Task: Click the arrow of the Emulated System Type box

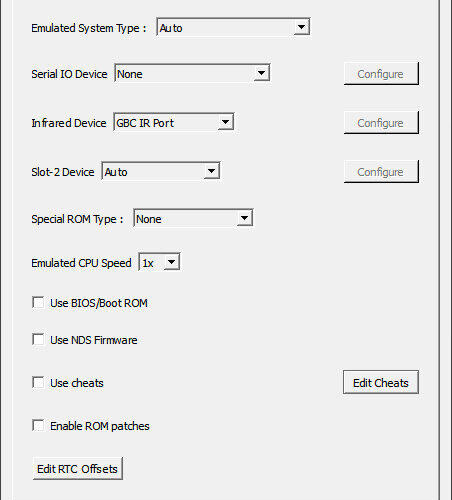Action: (301, 27)
